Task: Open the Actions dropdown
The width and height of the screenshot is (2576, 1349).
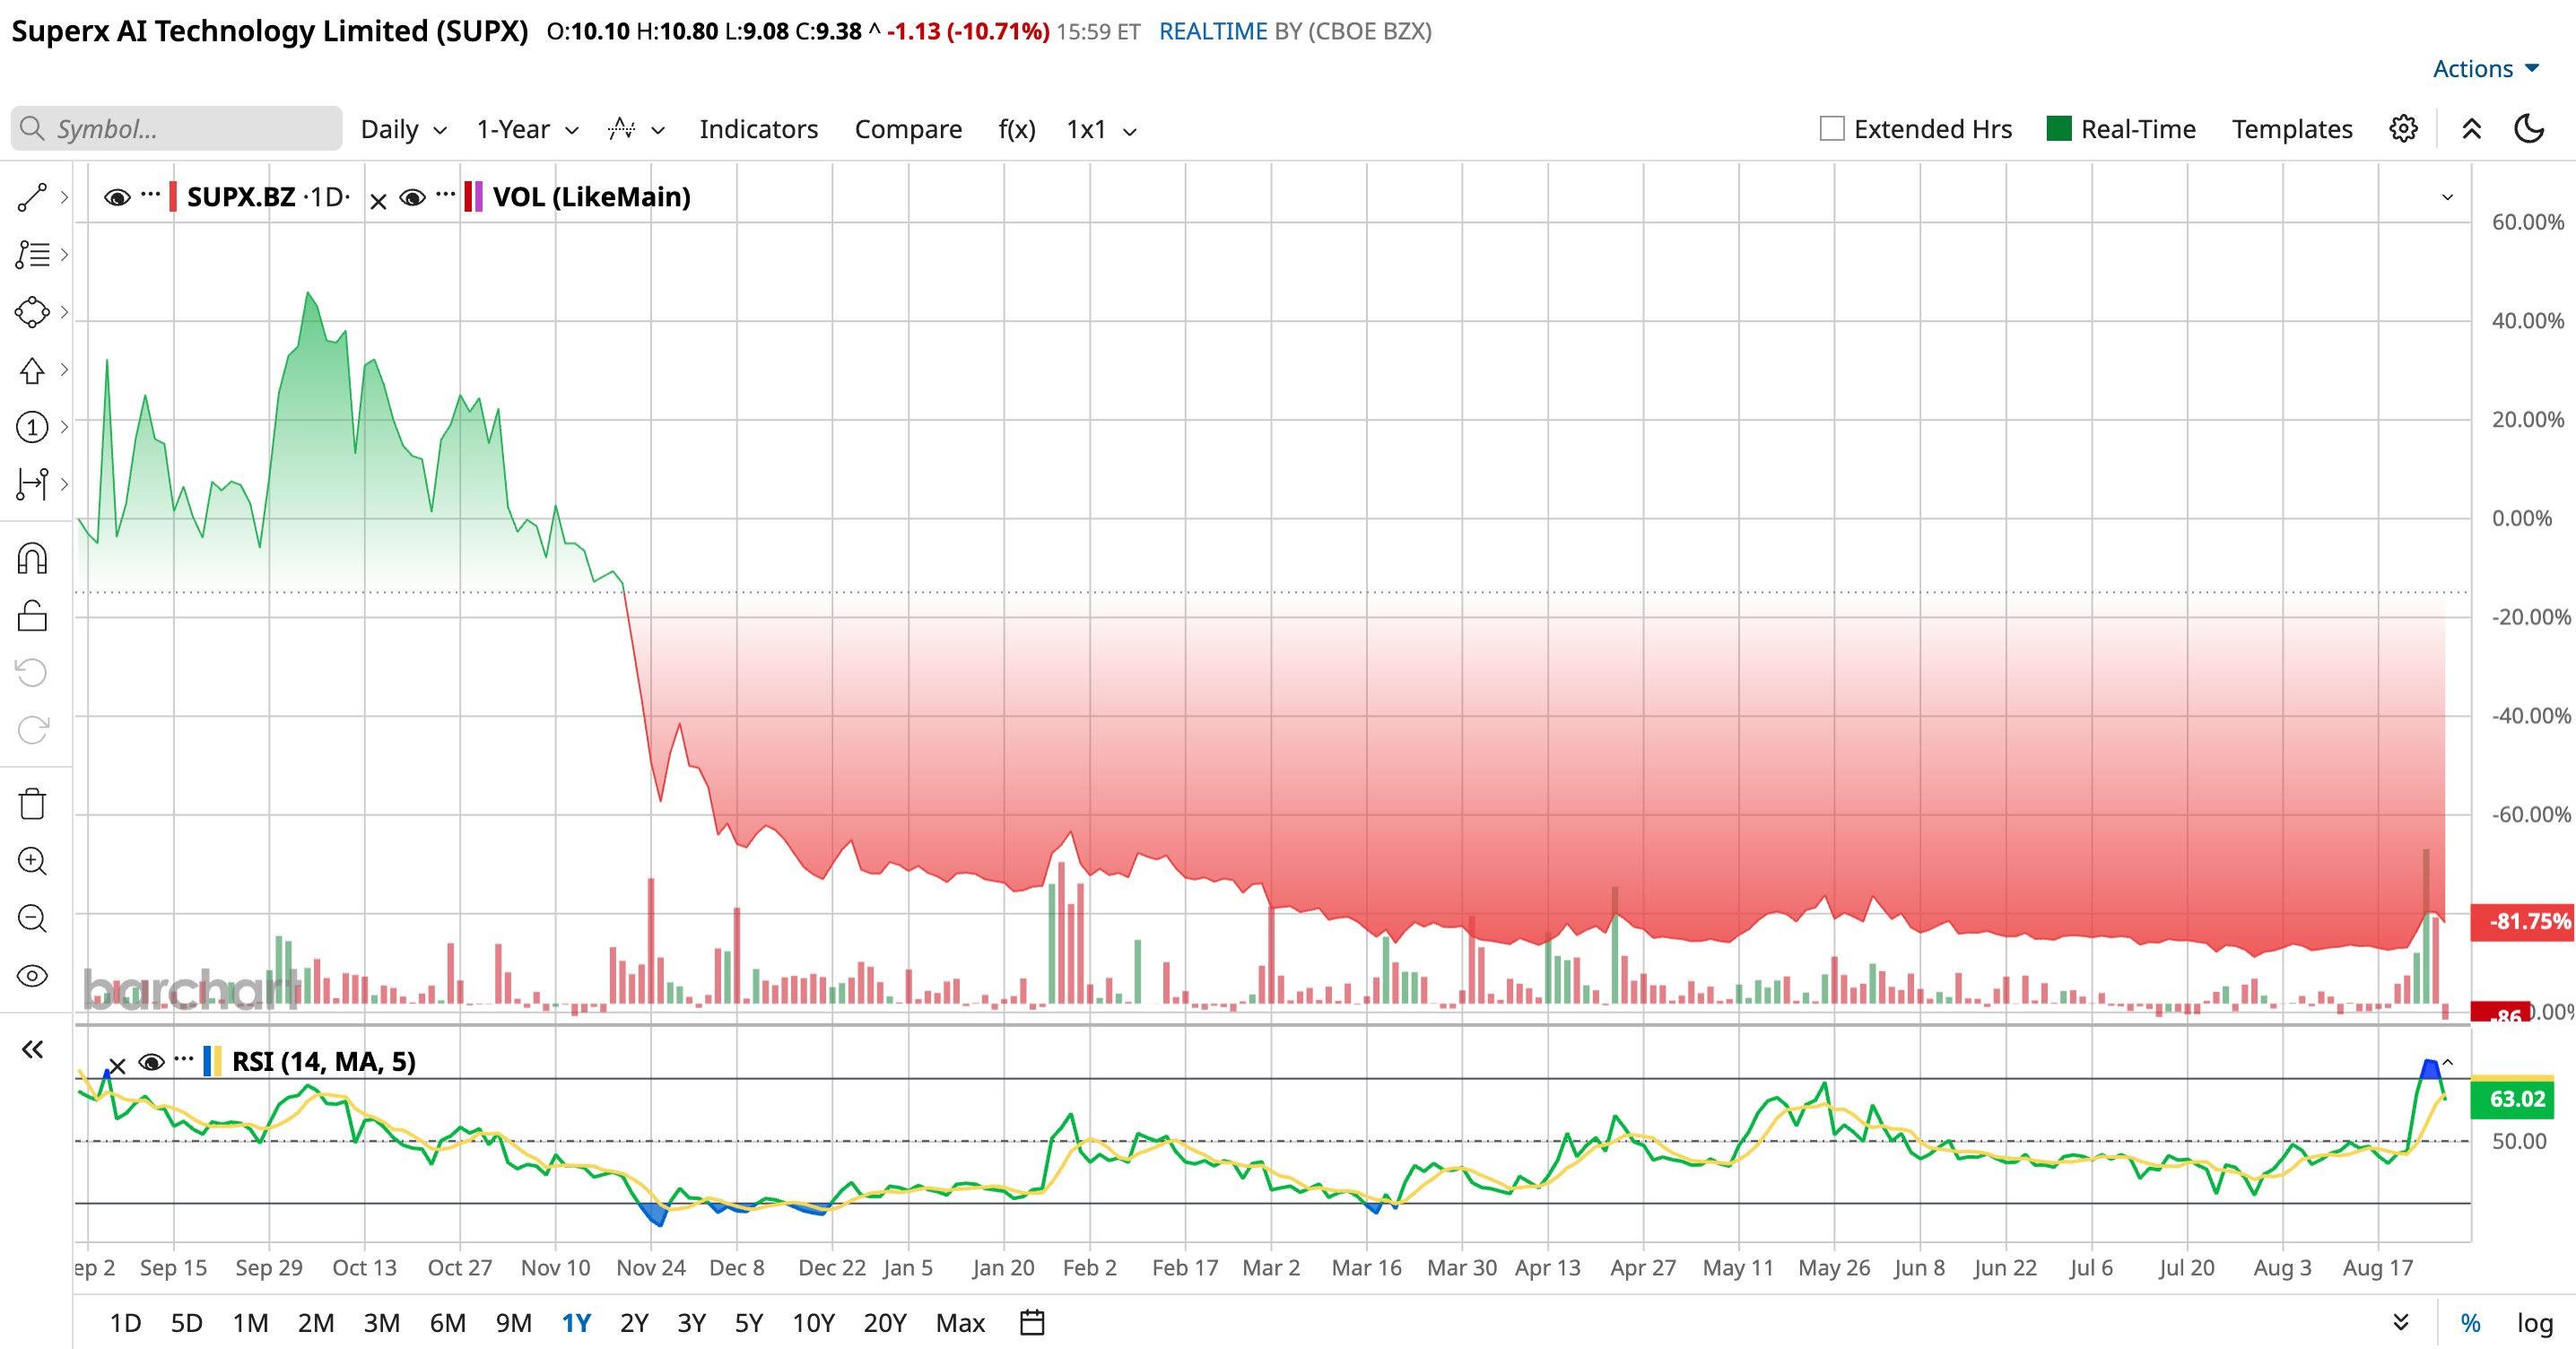Action: coord(2486,68)
